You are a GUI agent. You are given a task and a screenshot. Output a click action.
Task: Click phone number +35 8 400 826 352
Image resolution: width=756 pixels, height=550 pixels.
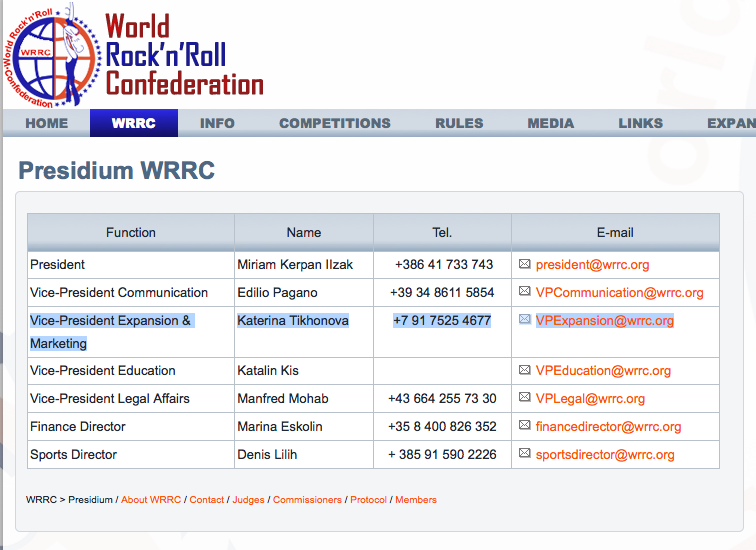[x=442, y=427]
